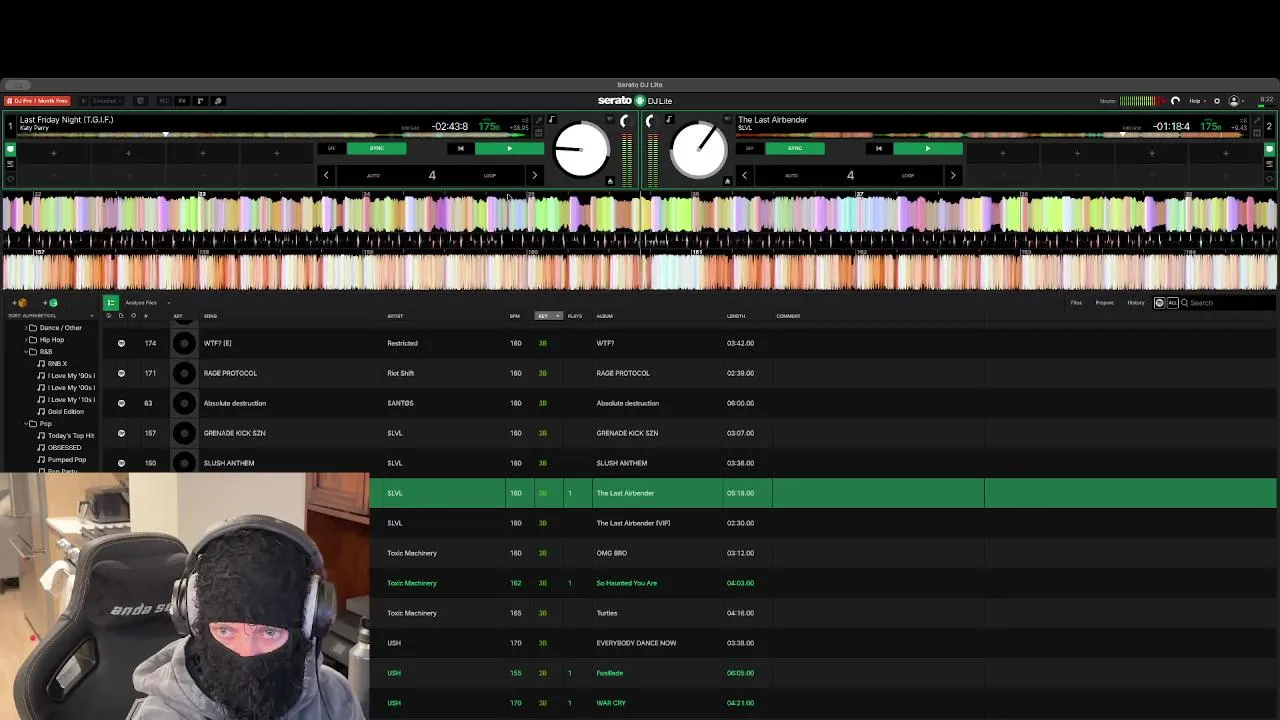
Task: Open the Analyze Files dropdown arrow
Action: pyautogui.click(x=169, y=303)
